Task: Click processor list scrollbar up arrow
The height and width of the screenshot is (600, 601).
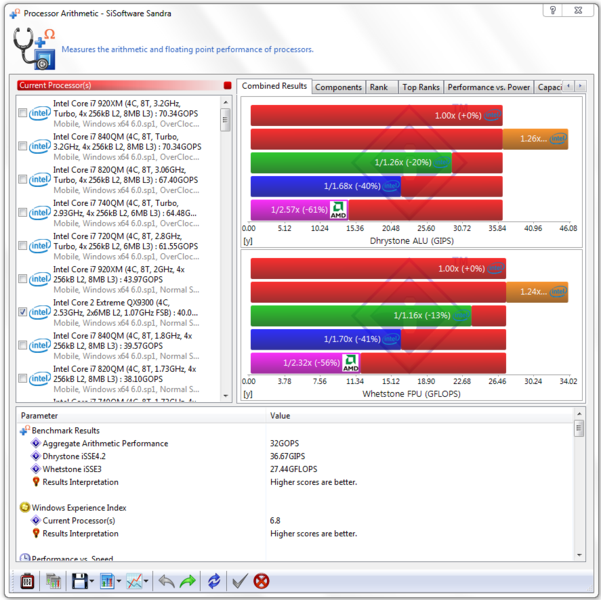Action: pyautogui.click(x=225, y=102)
